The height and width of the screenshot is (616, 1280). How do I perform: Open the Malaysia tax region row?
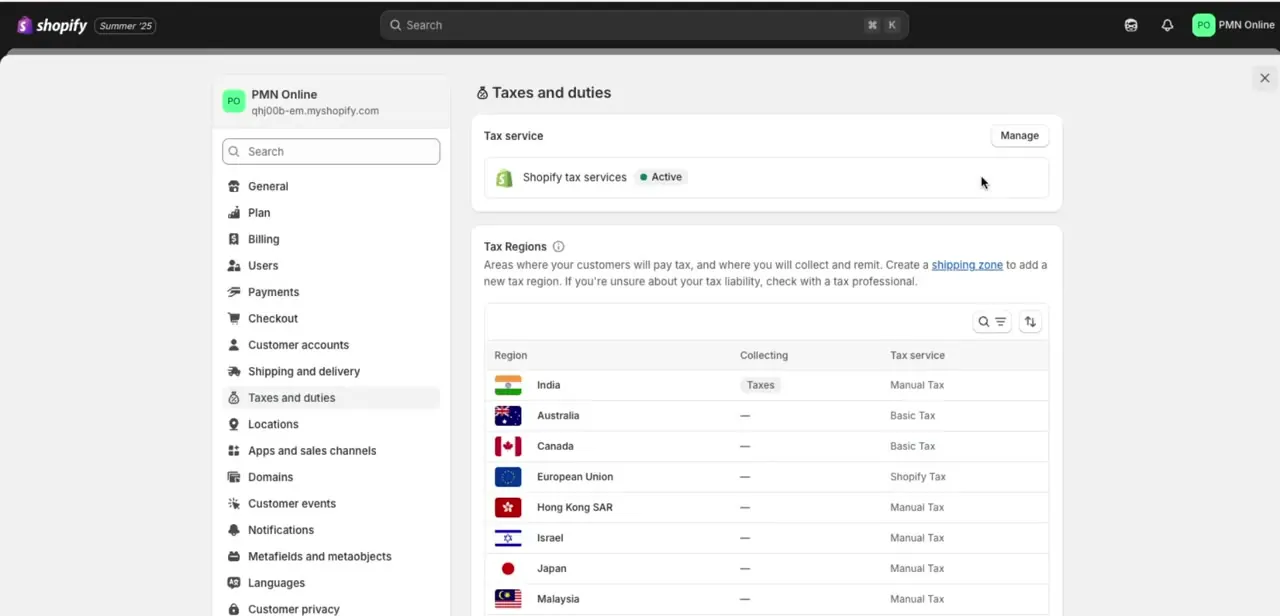pyautogui.click(x=767, y=599)
